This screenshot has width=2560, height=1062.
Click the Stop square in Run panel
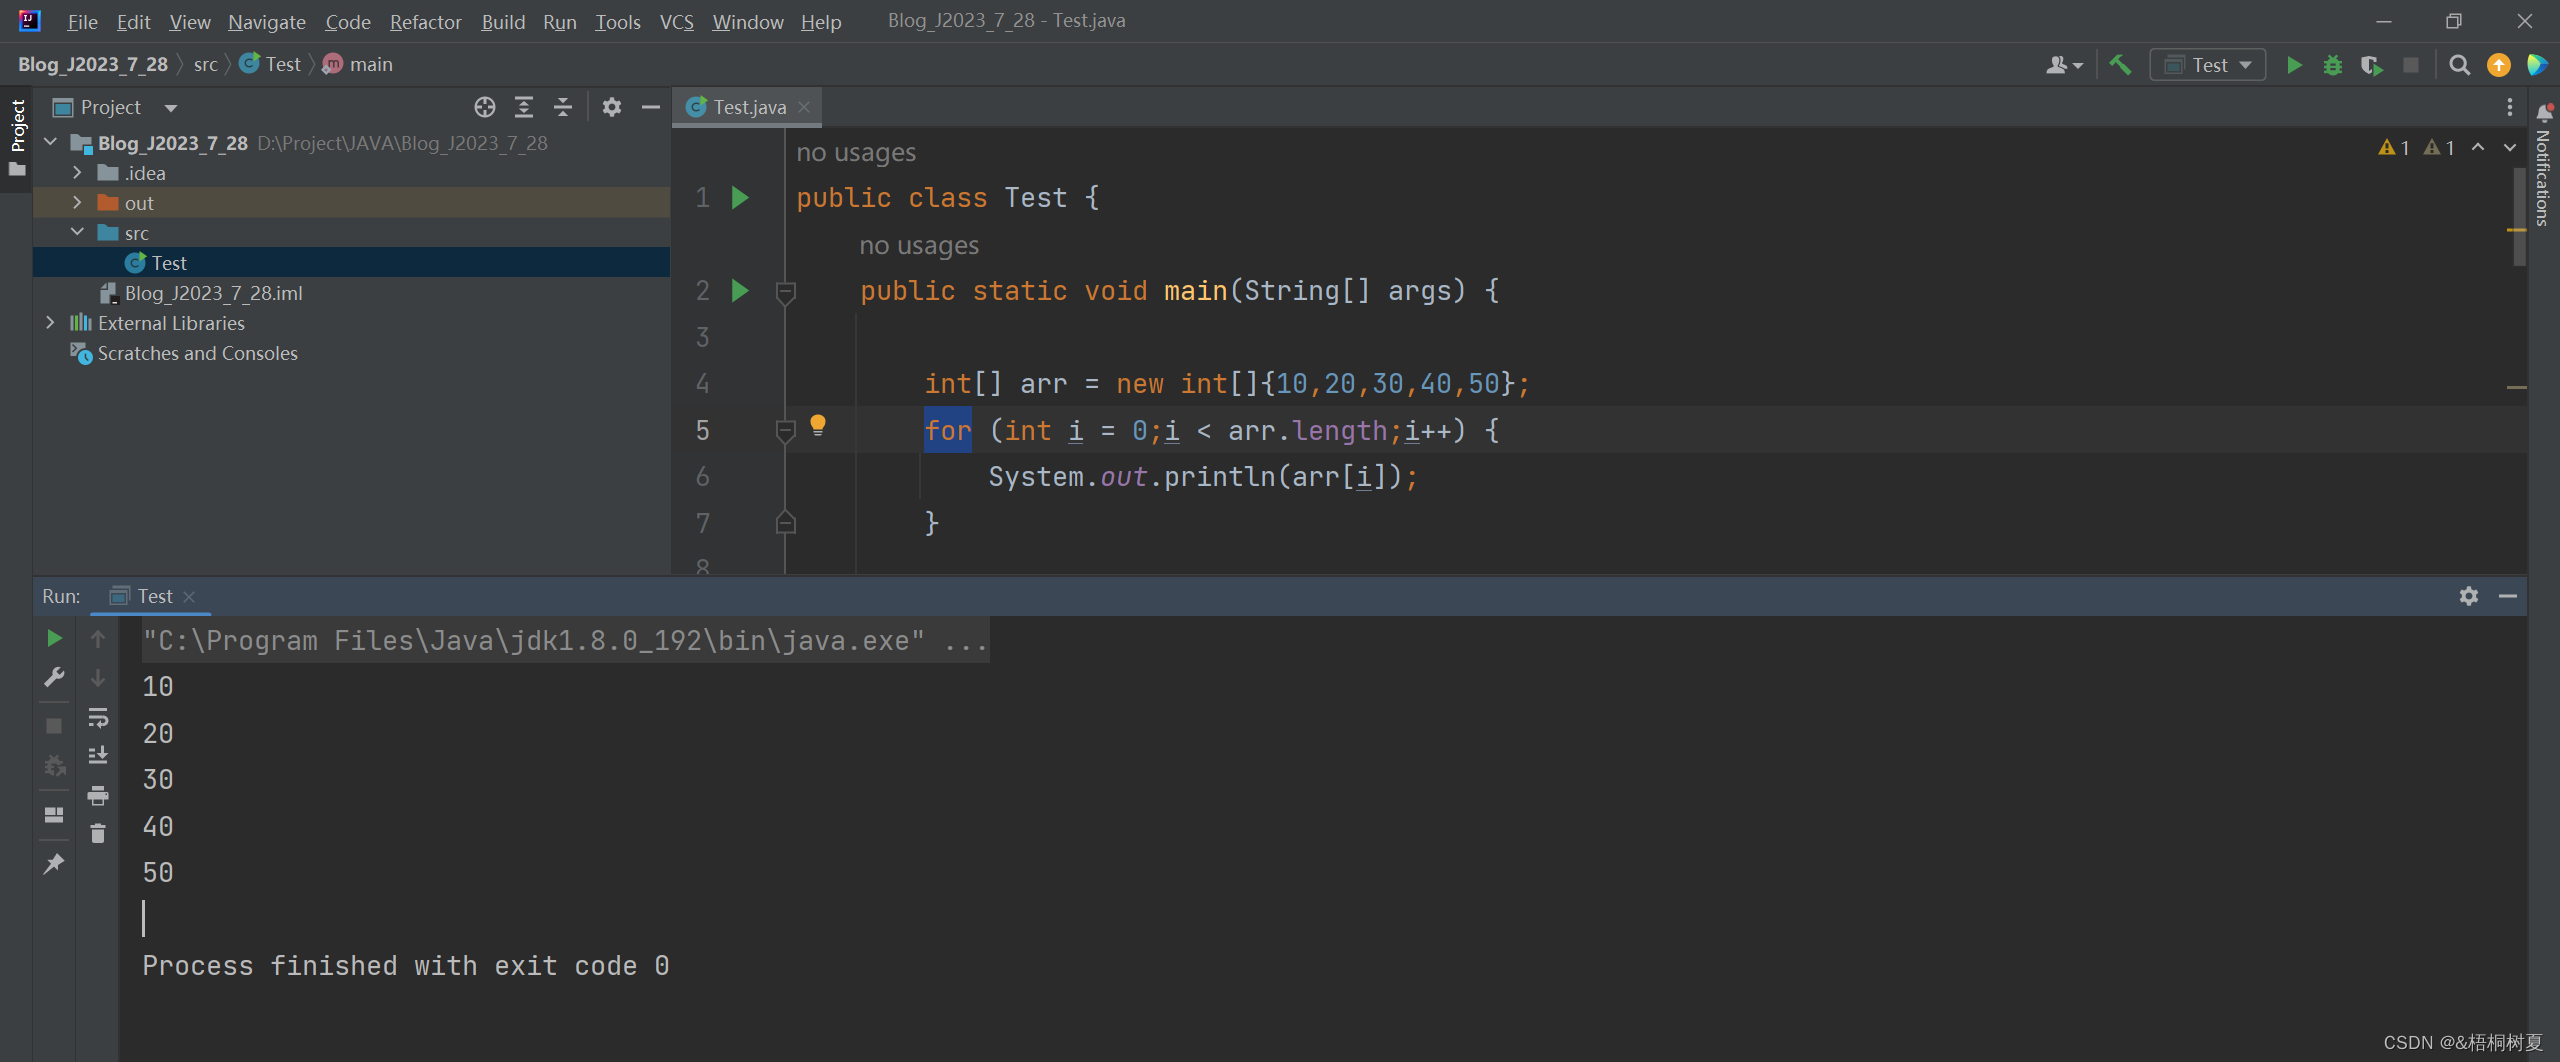coord(54,726)
